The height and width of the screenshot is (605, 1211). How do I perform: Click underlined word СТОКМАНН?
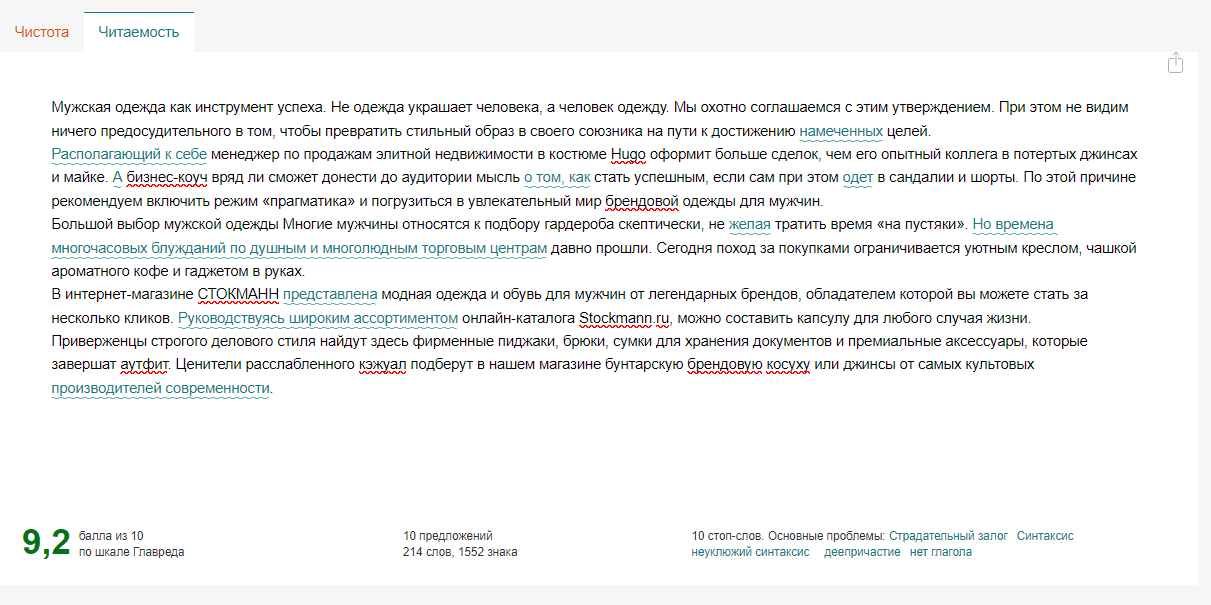pos(239,294)
